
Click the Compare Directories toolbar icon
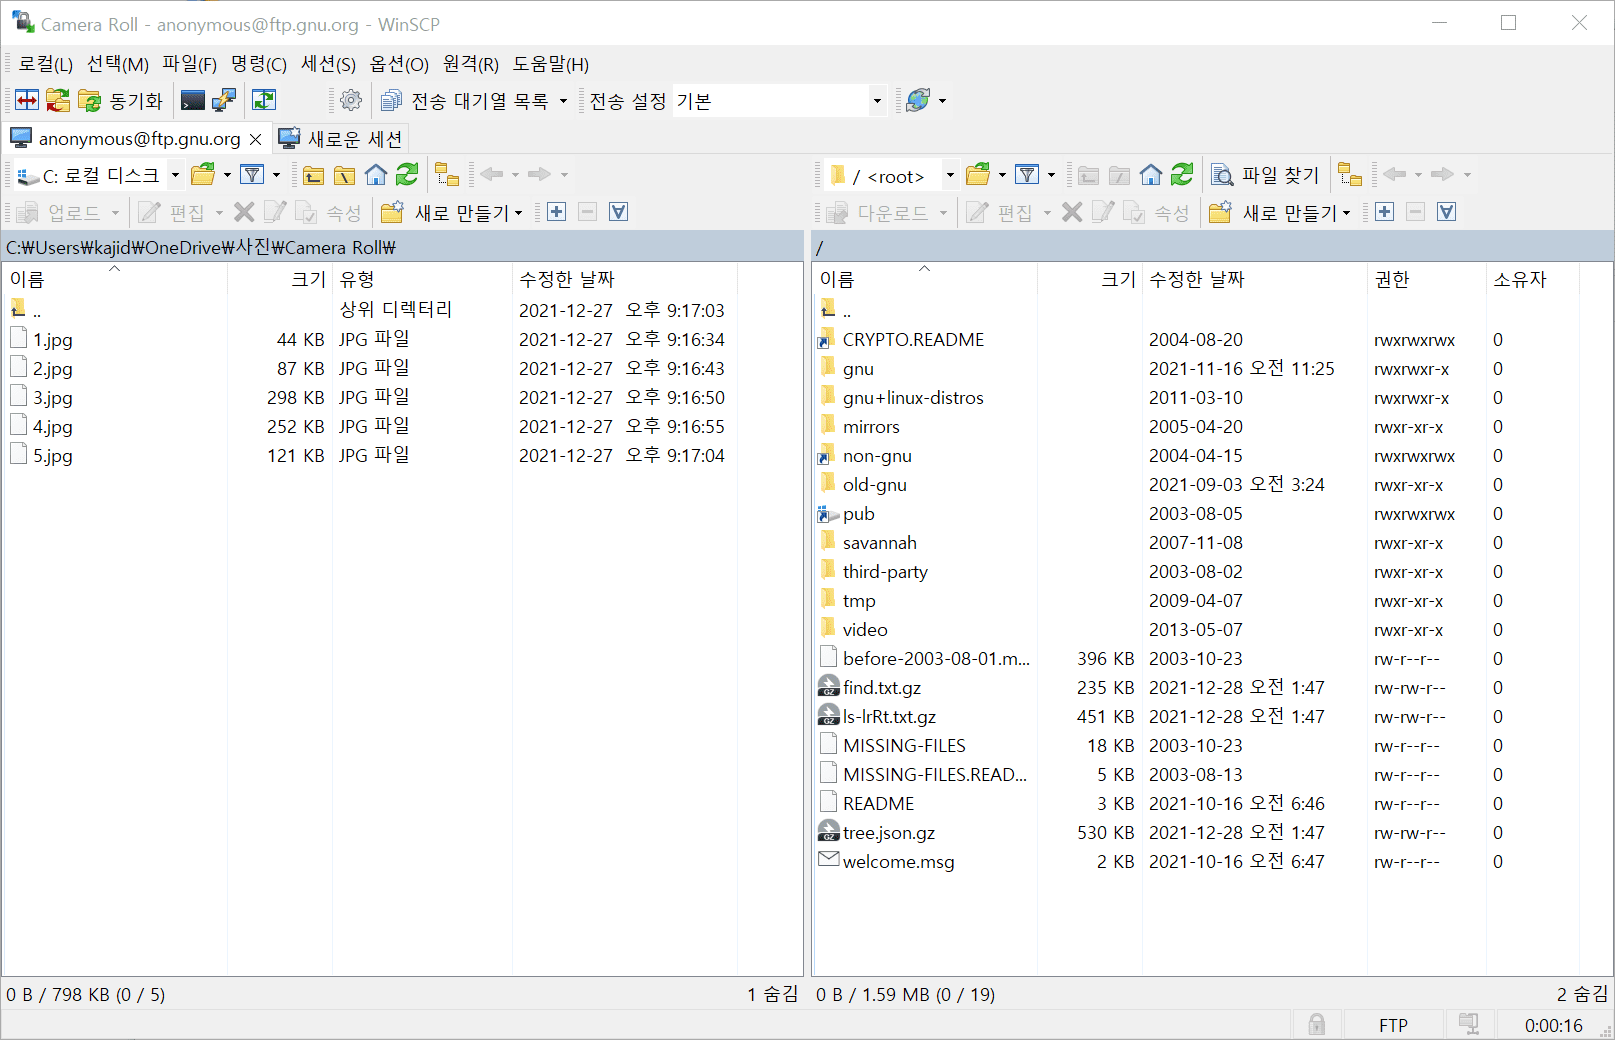[27, 100]
